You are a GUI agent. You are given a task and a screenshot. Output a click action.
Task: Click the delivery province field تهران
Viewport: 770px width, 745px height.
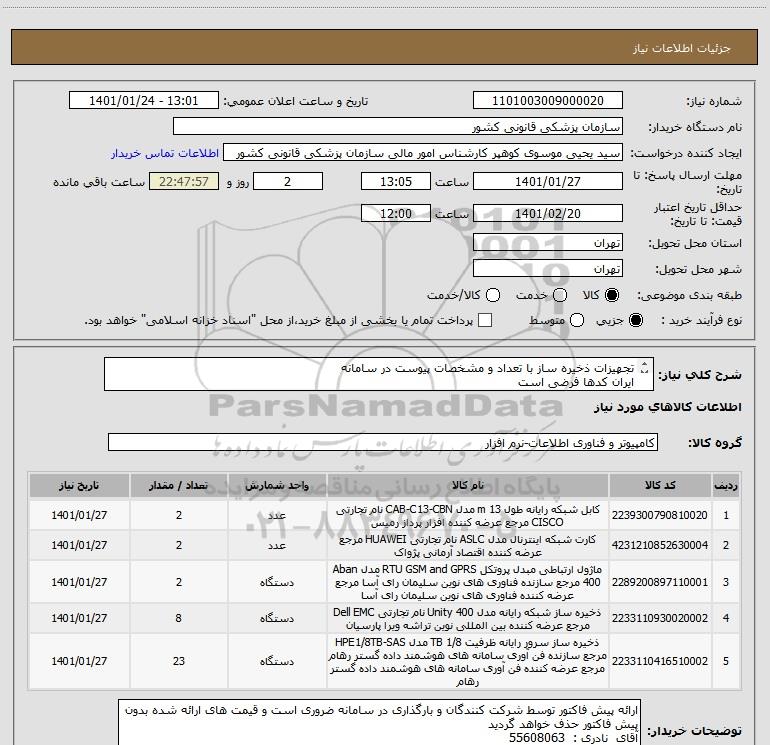tap(548, 243)
